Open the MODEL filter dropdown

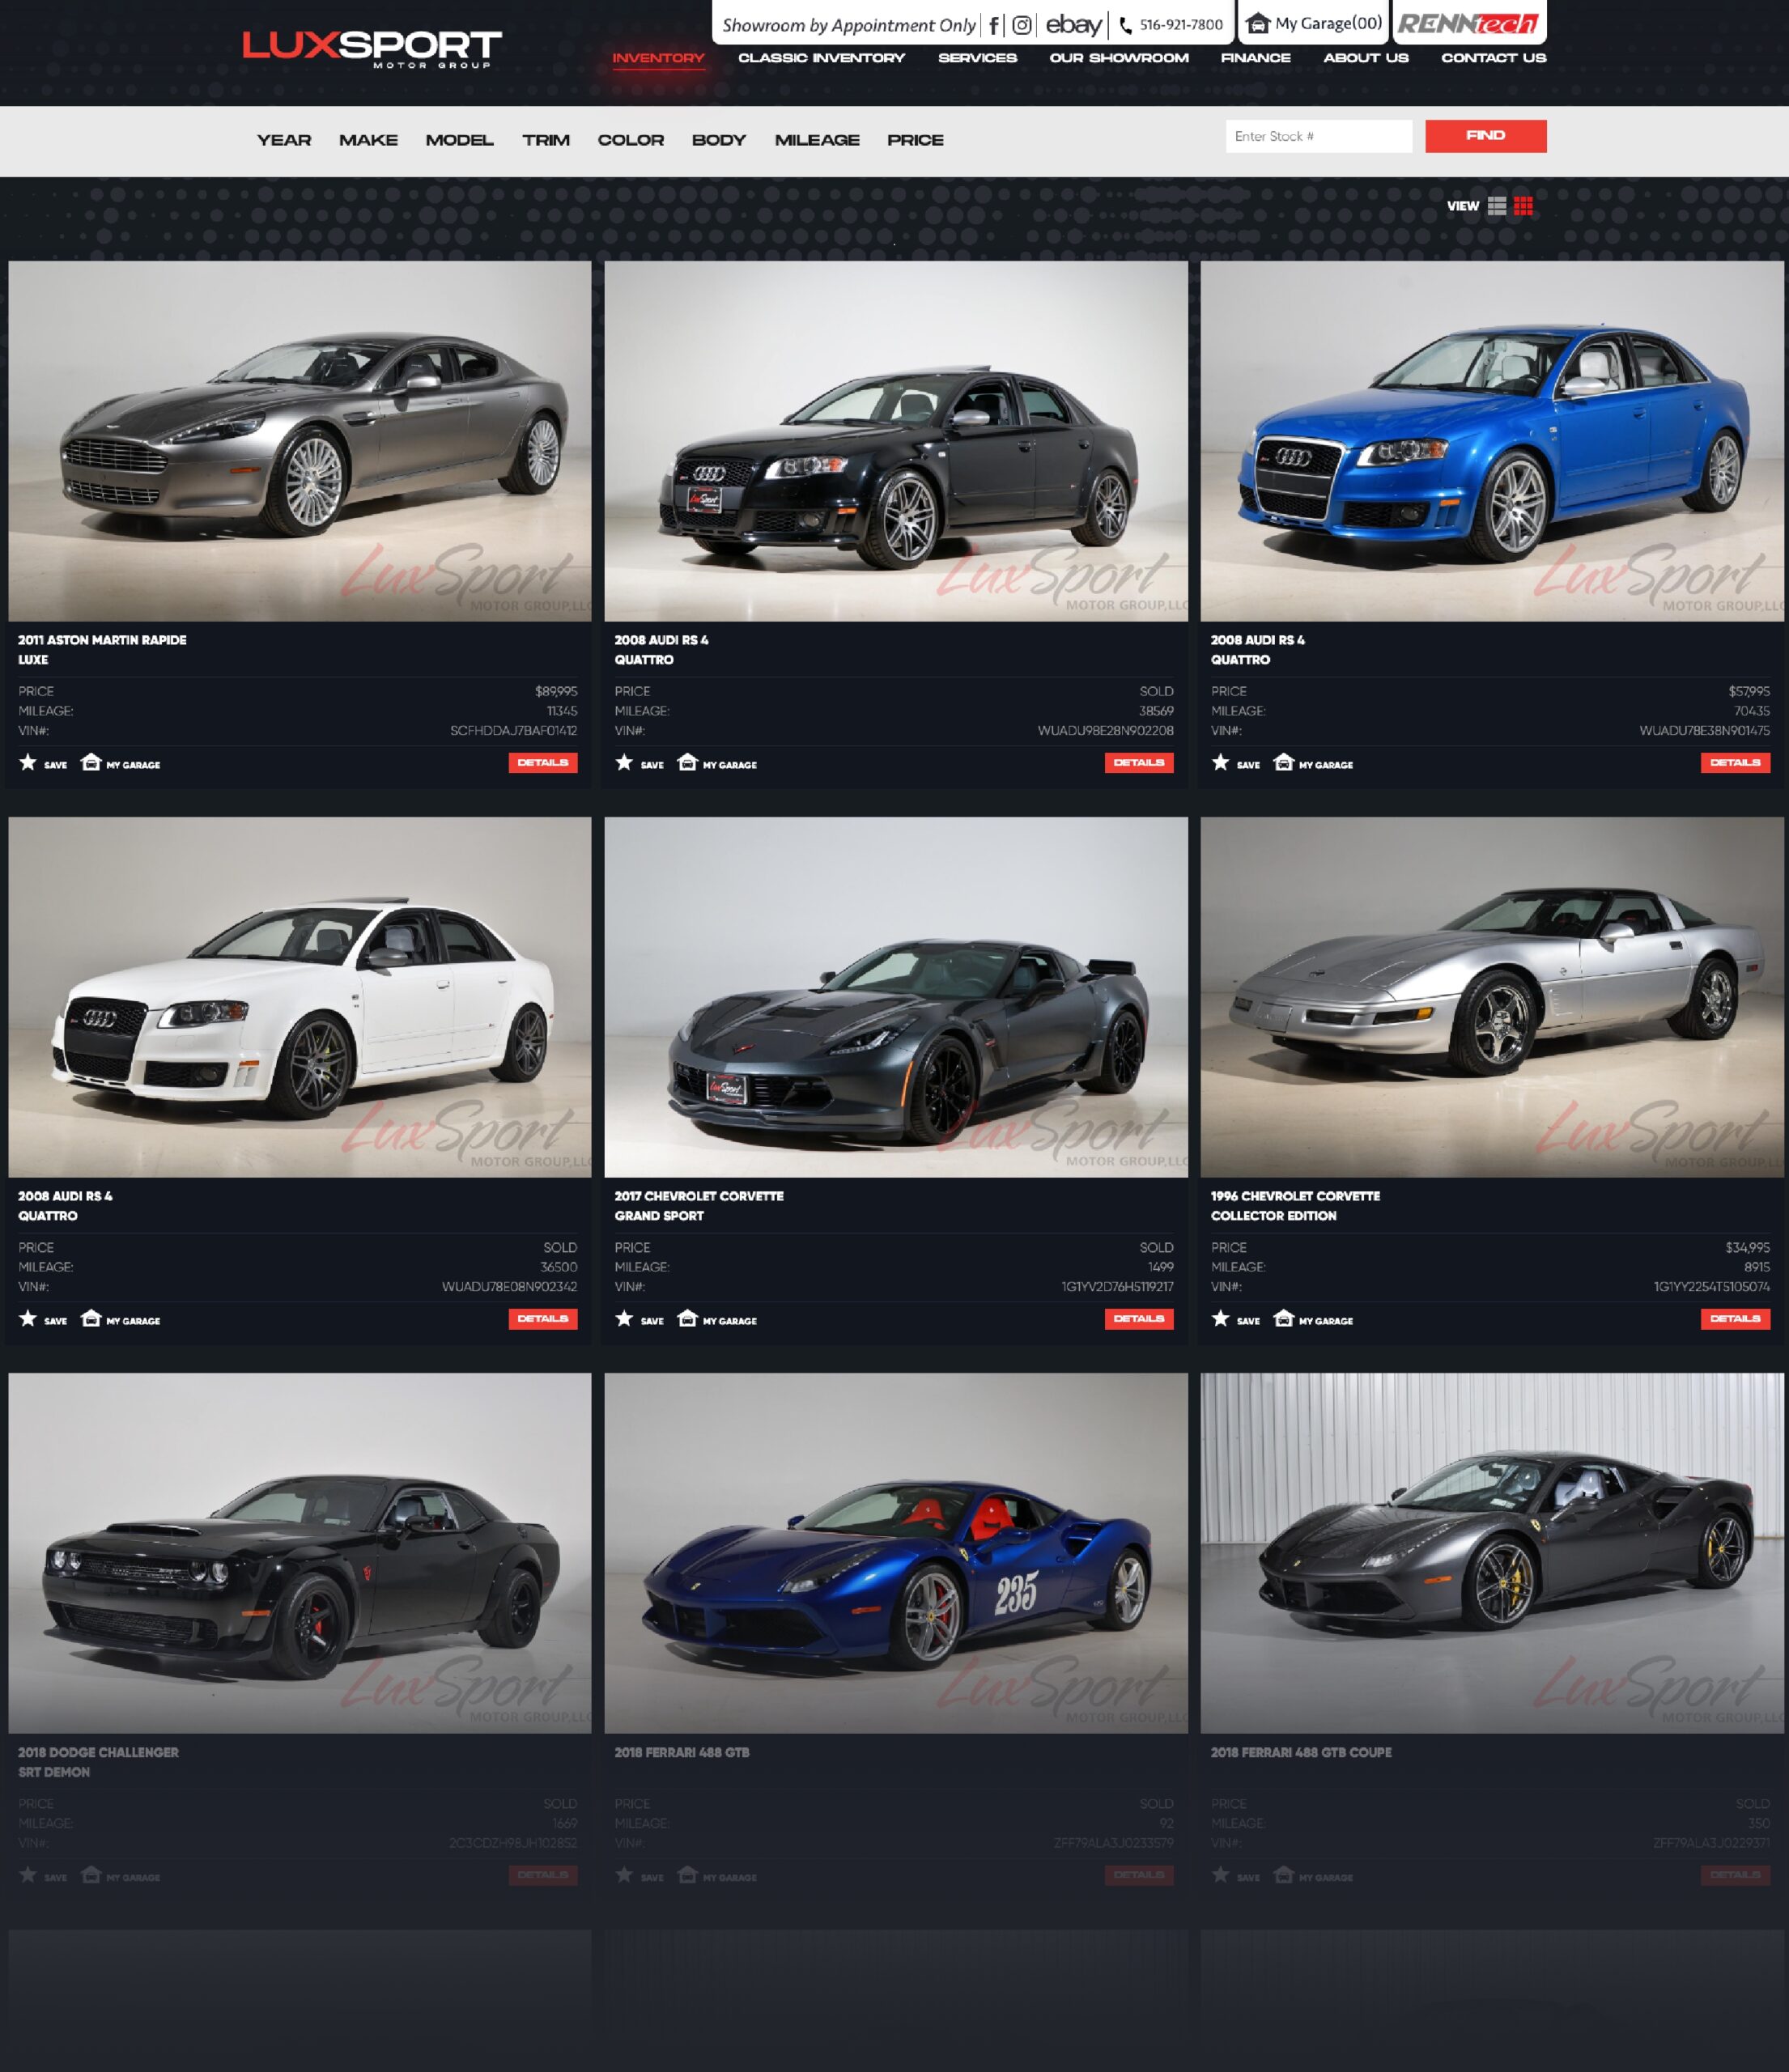(x=459, y=140)
